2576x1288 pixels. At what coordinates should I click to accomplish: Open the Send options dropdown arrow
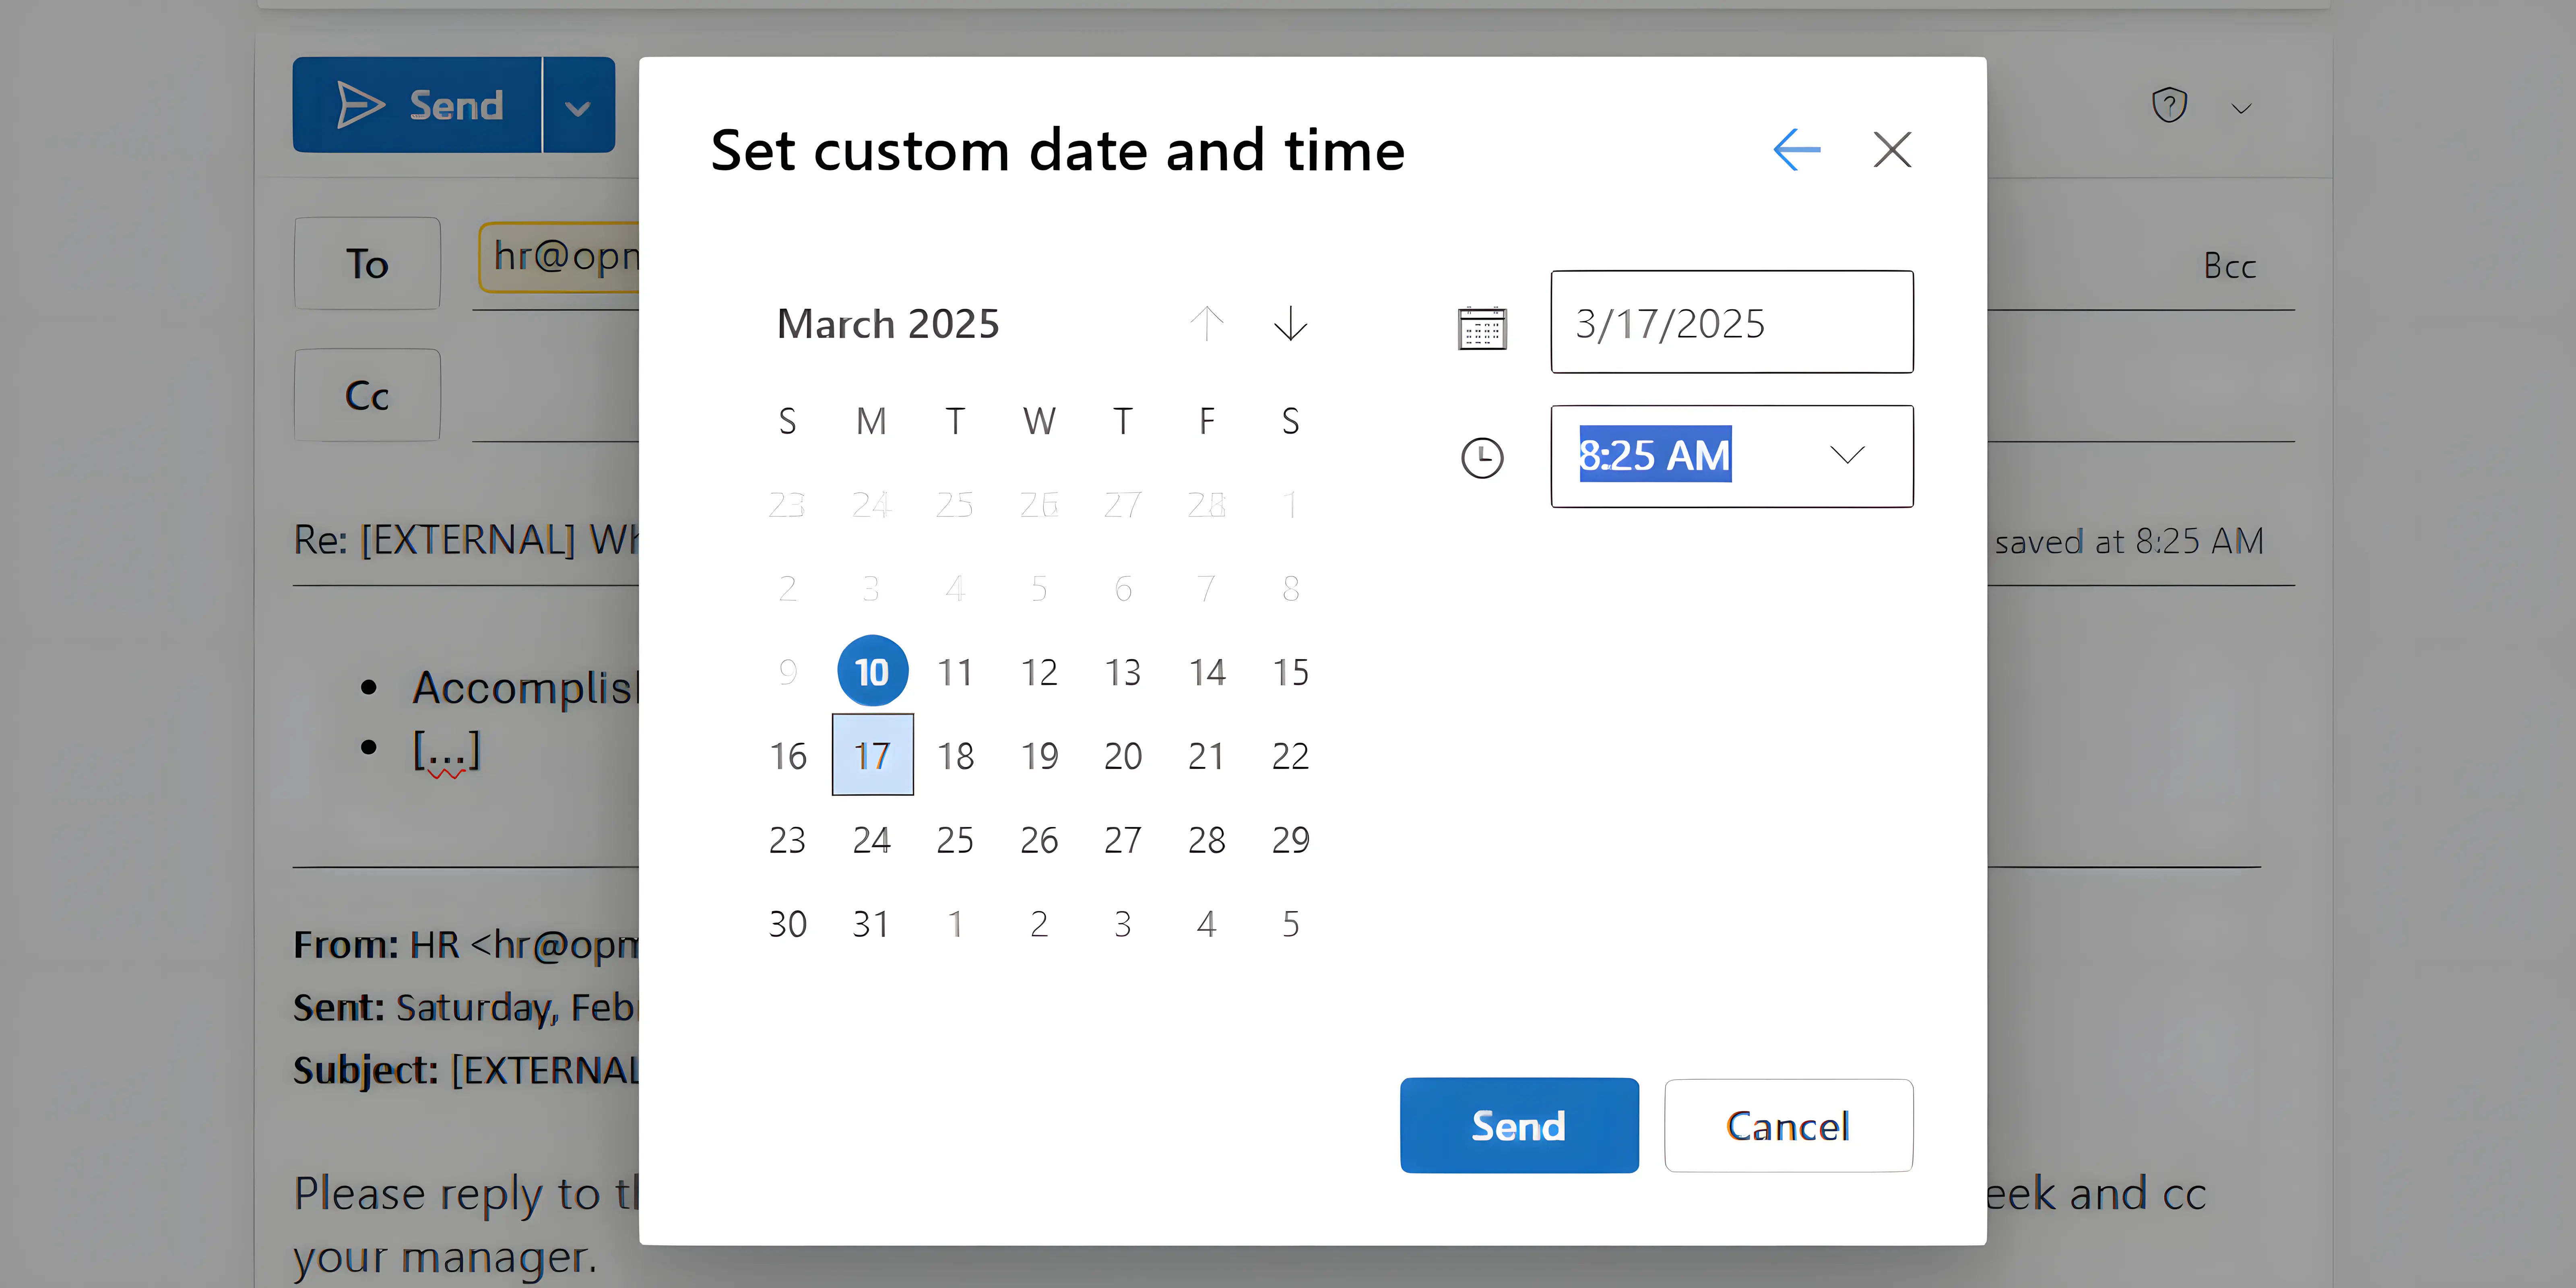pyautogui.click(x=578, y=106)
